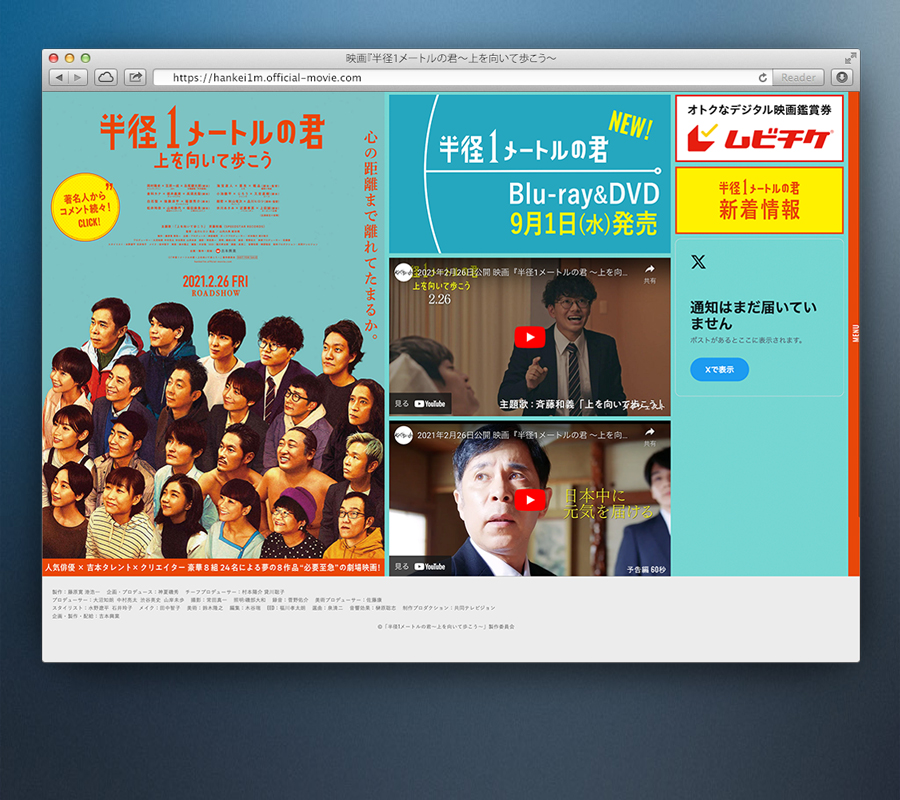Click the Blu-ray&DVD release announcement banner
900x800 pixels.
point(529,174)
